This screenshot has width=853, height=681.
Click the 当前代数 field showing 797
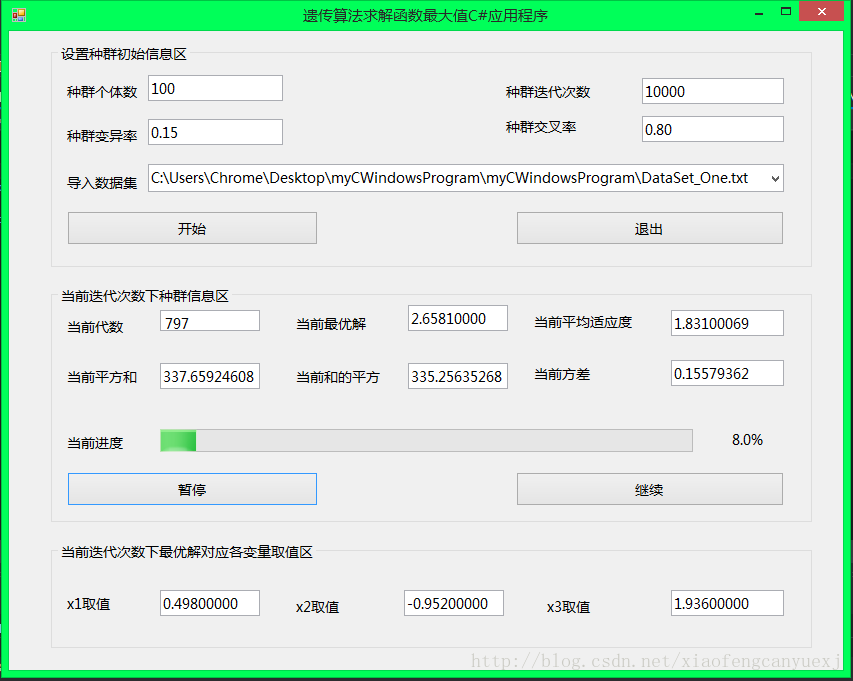209,321
